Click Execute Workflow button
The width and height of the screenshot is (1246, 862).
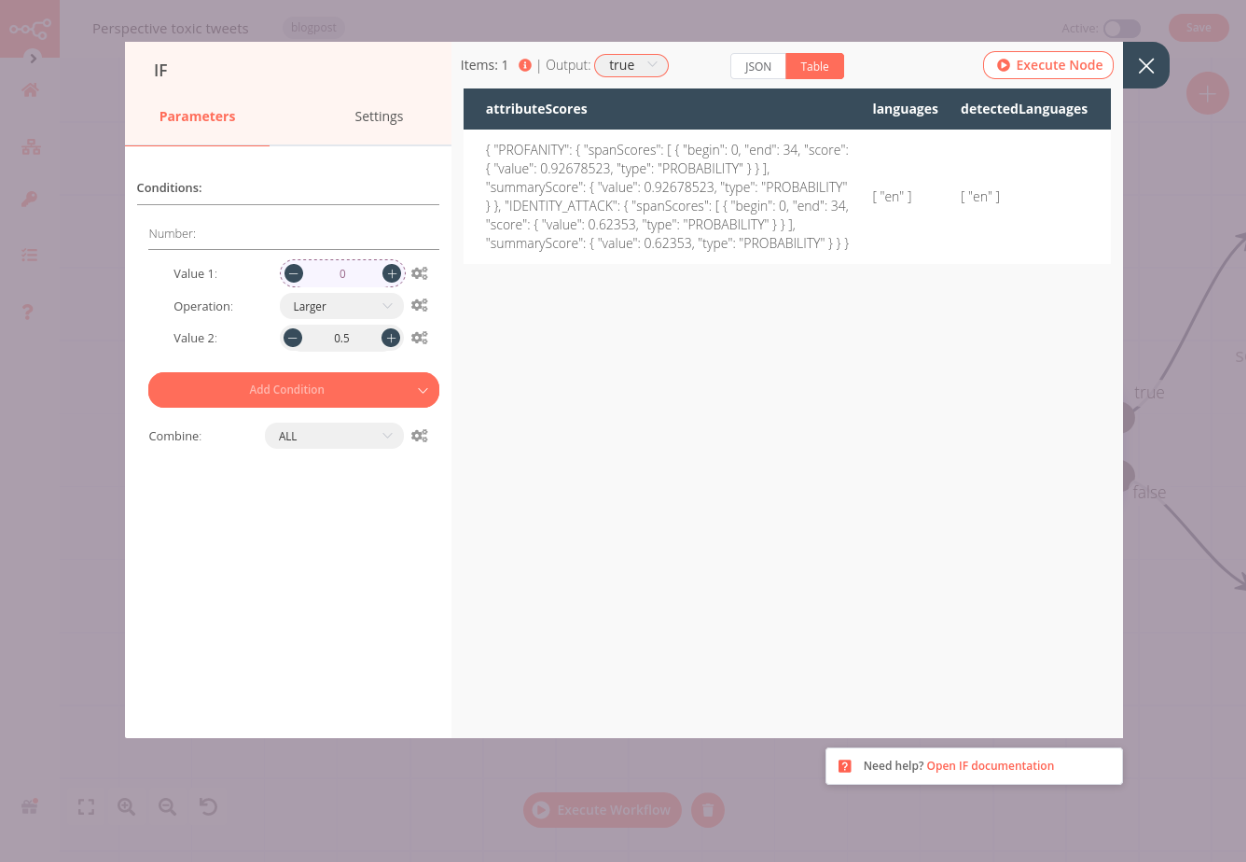pos(602,810)
